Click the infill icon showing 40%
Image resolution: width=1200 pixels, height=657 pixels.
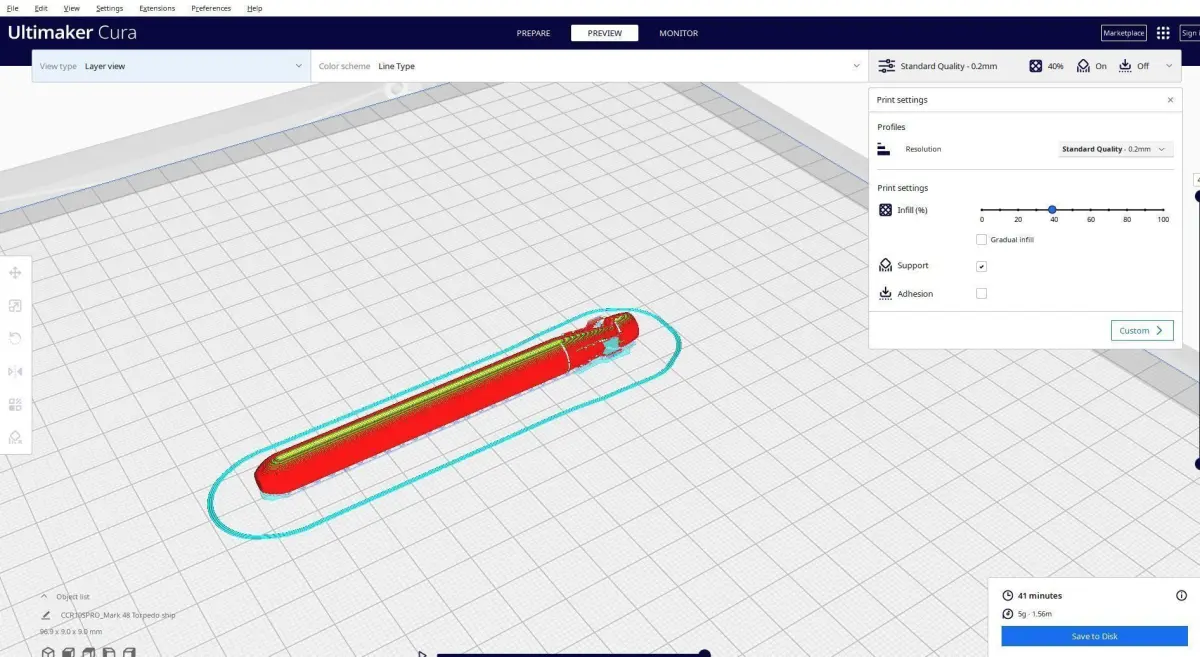pos(1036,66)
